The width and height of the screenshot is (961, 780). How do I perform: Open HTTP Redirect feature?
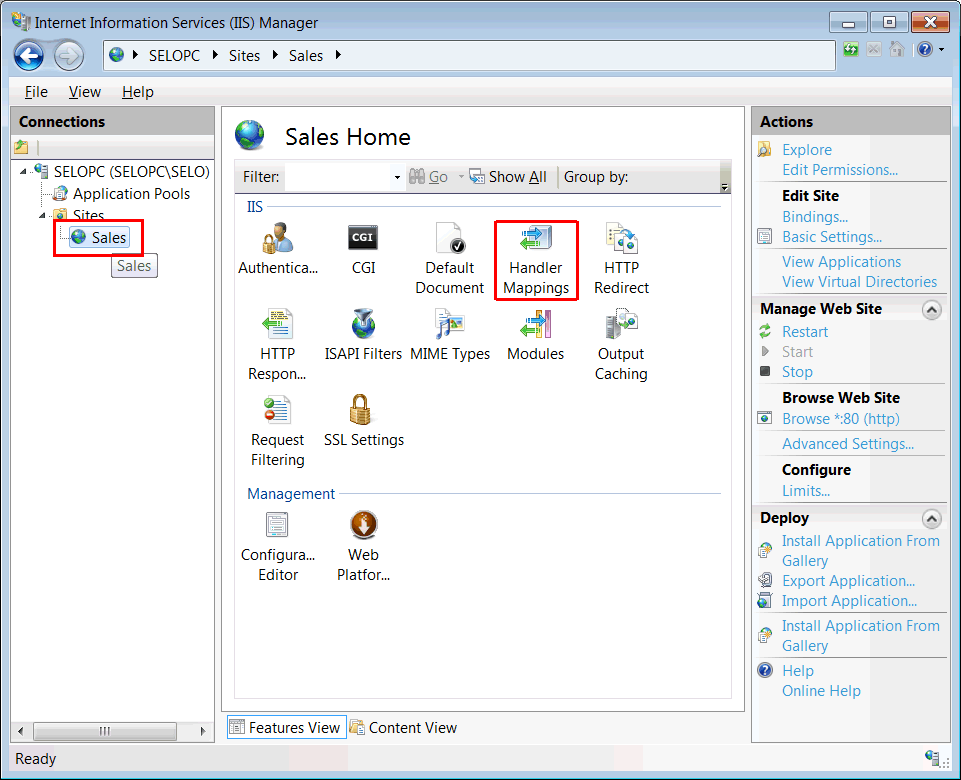(621, 259)
